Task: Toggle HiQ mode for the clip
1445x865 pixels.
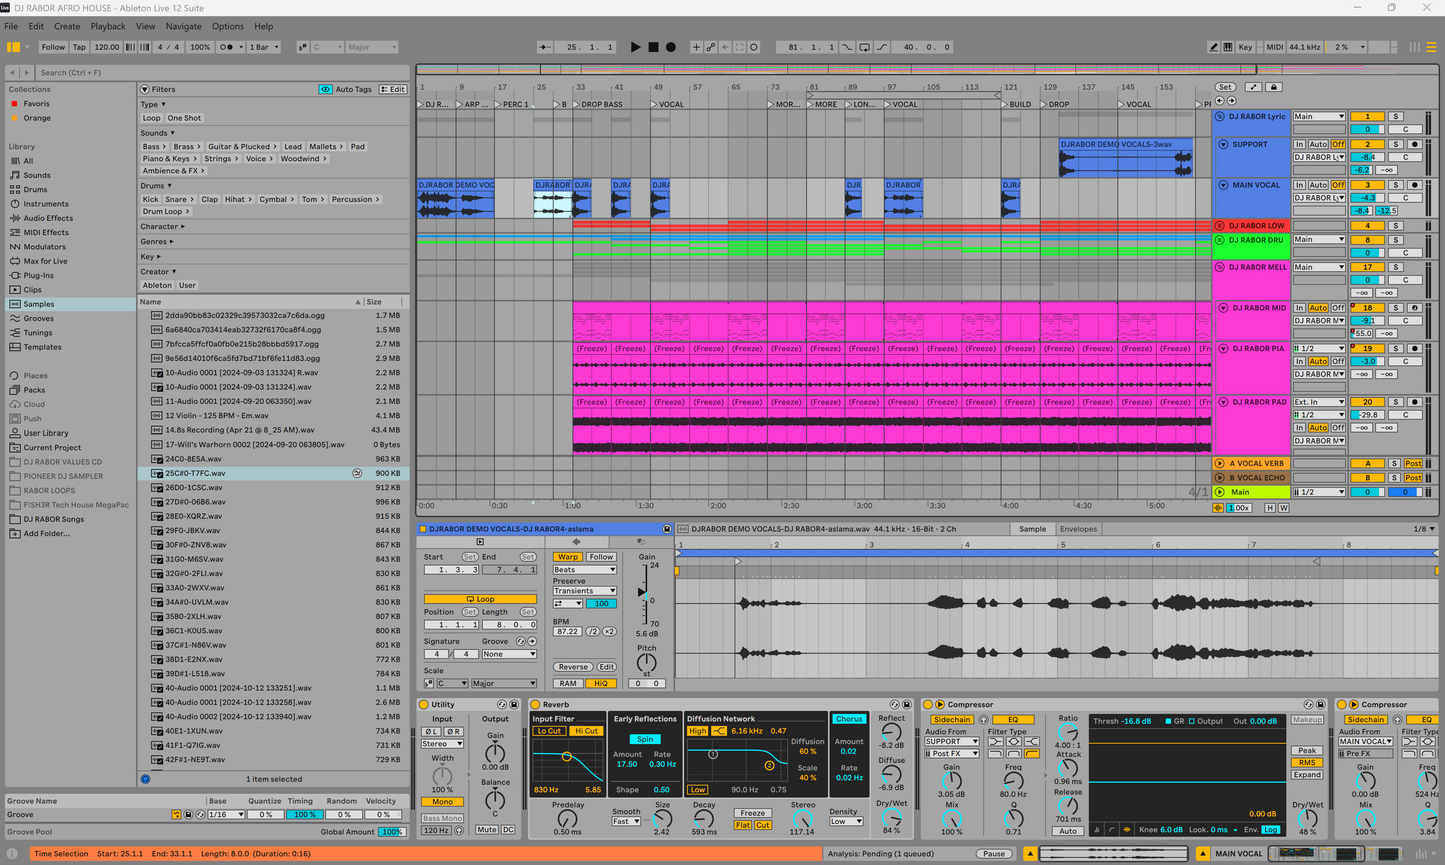Action: tap(600, 683)
